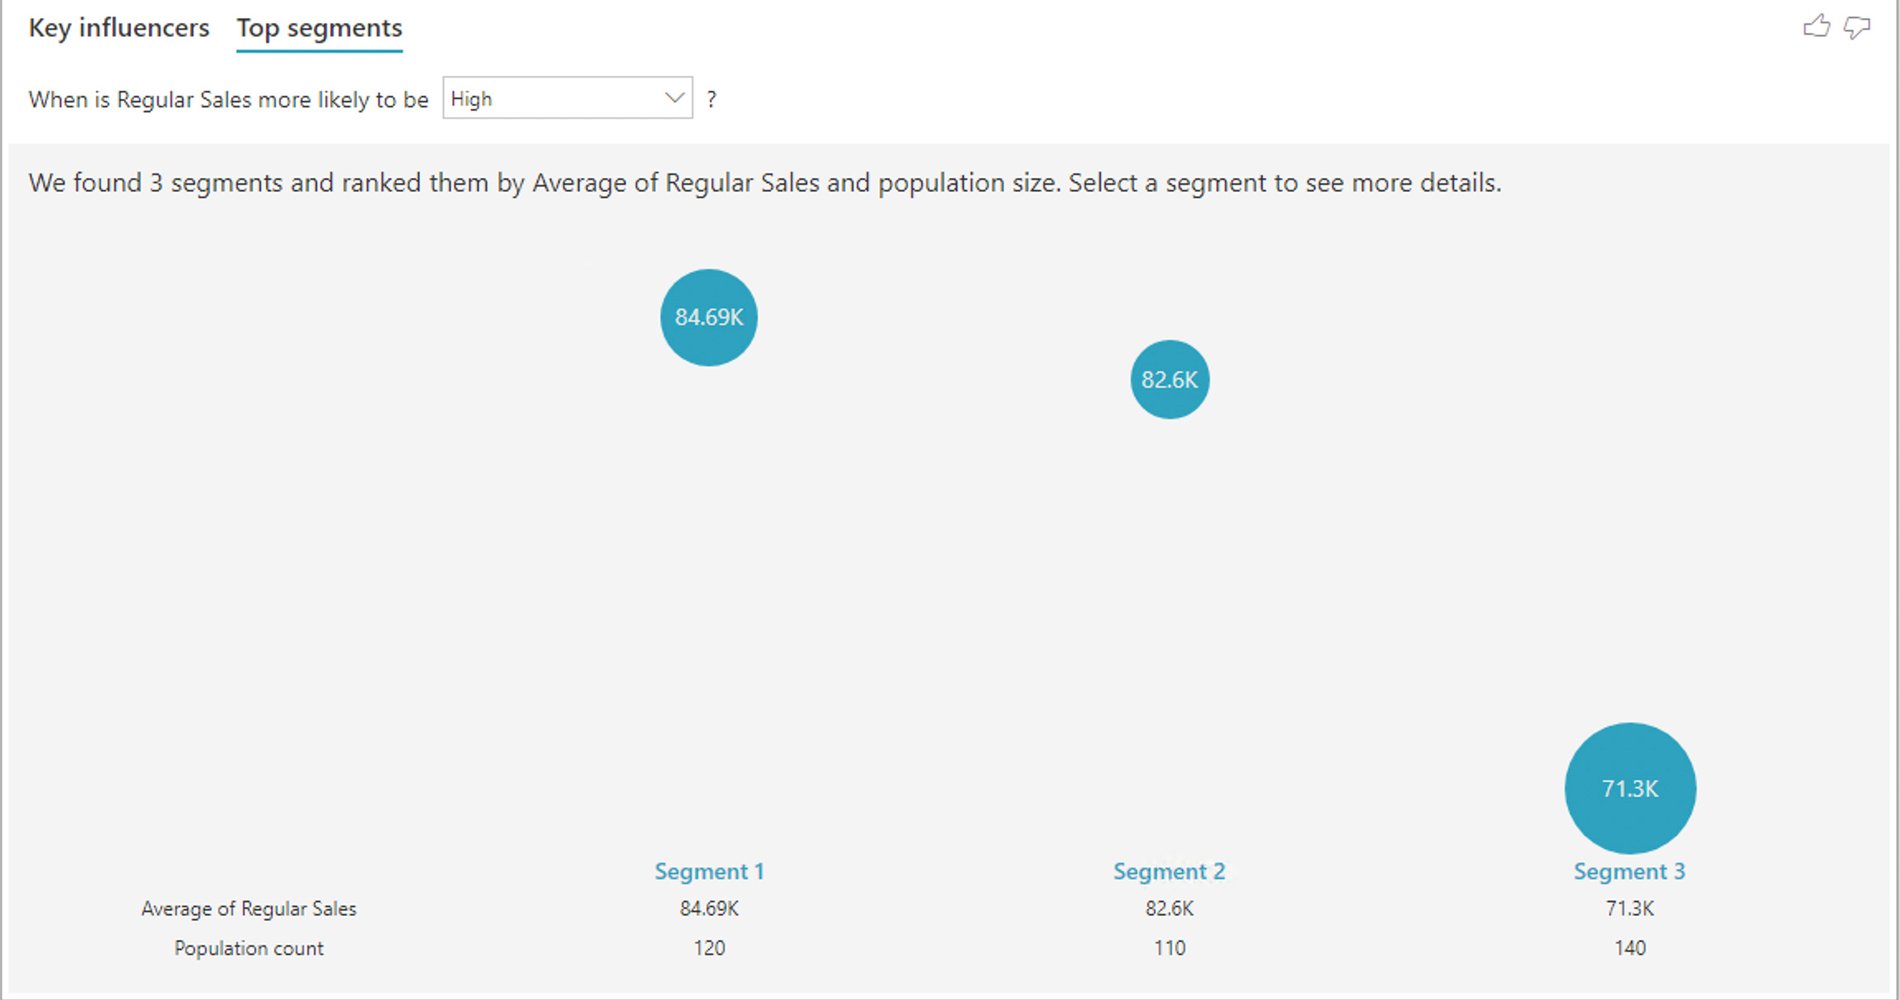This screenshot has width=1900, height=1000.
Task: Click Segment 3's average value 71.3K
Action: click(1629, 908)
